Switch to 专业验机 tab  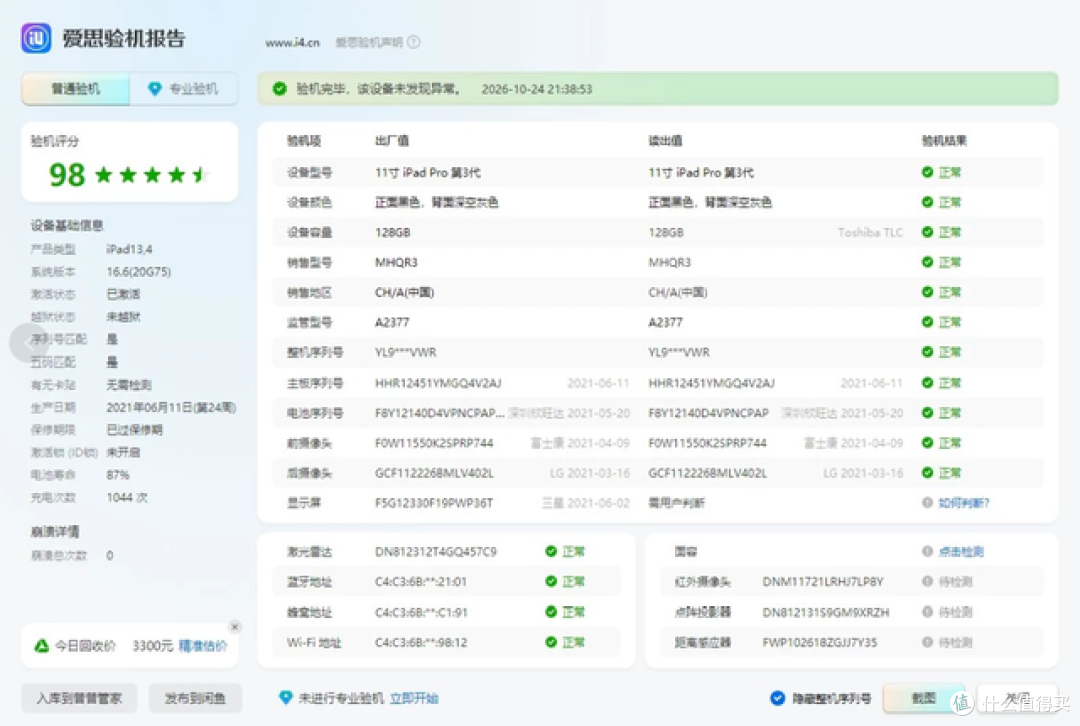[184, 89]
